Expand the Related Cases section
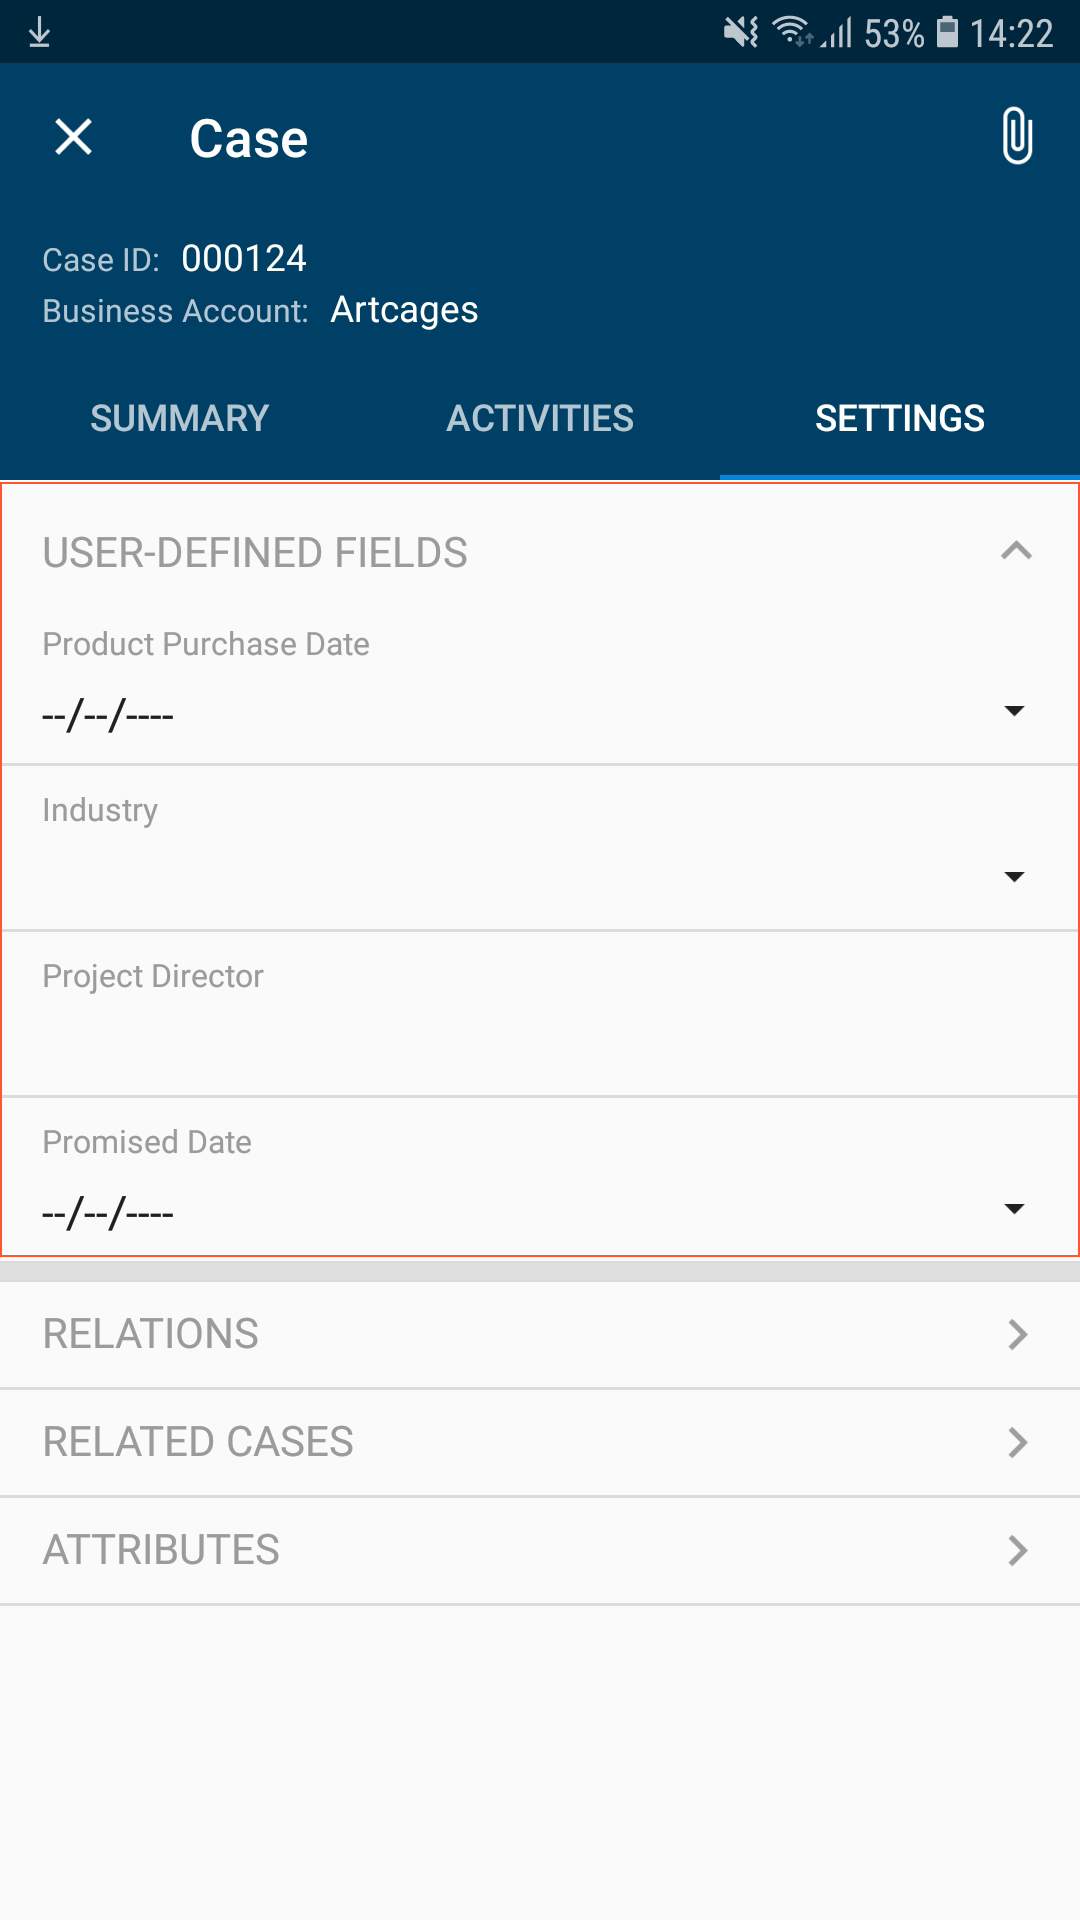Image resolution: width=1080 pixels, height=1920 pixels. [x=540, y=1442]
